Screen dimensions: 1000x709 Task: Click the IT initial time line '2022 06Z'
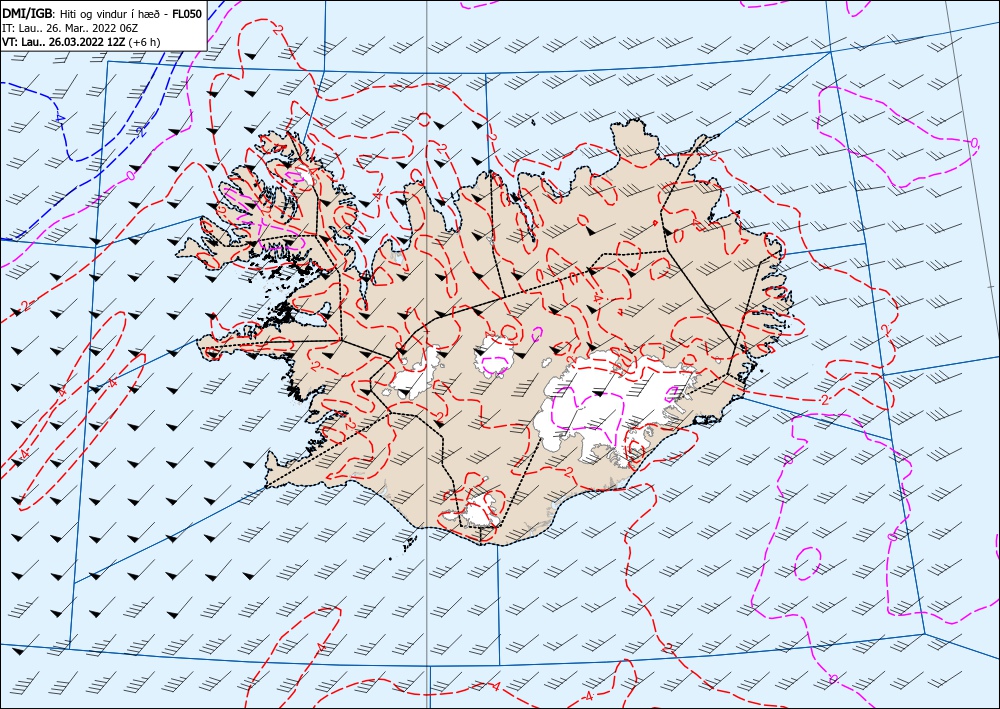coord(116,28)
